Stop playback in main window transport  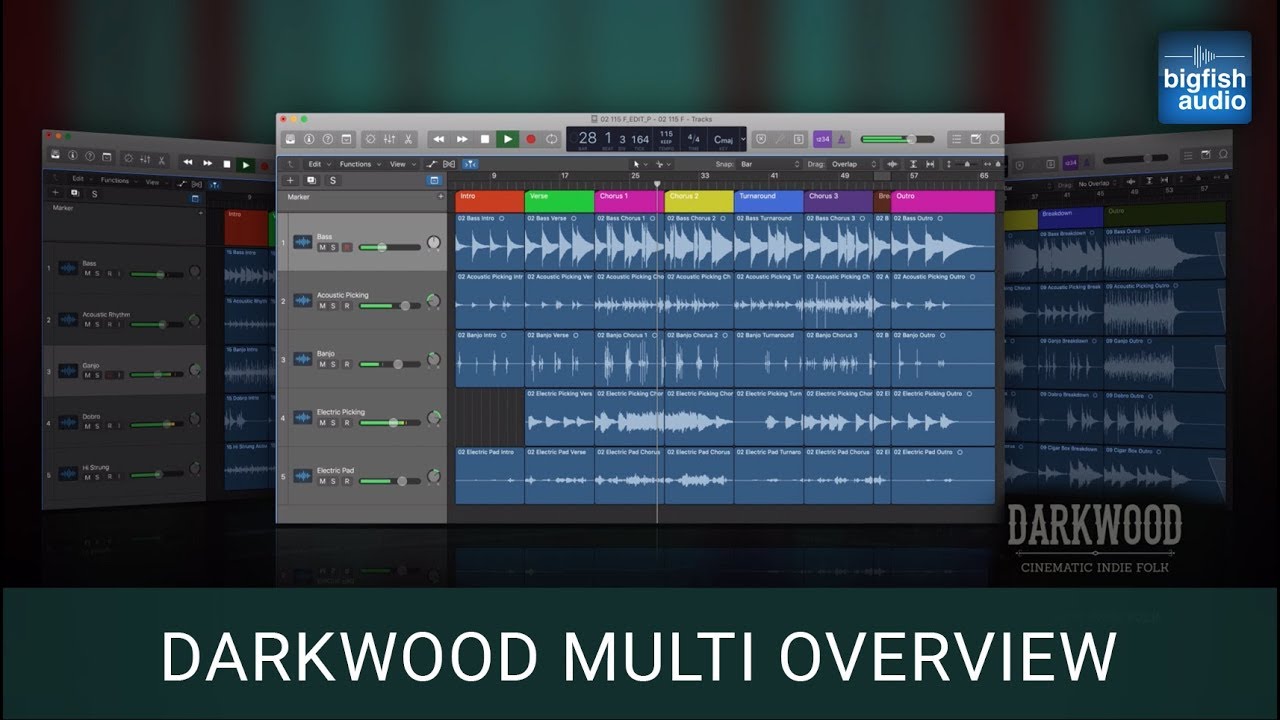(x=485, y=139)
